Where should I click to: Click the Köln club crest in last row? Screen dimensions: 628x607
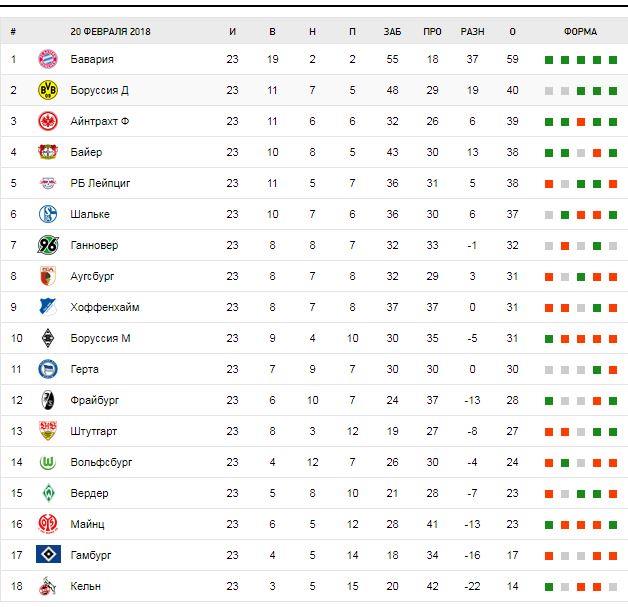pos(47,586)
